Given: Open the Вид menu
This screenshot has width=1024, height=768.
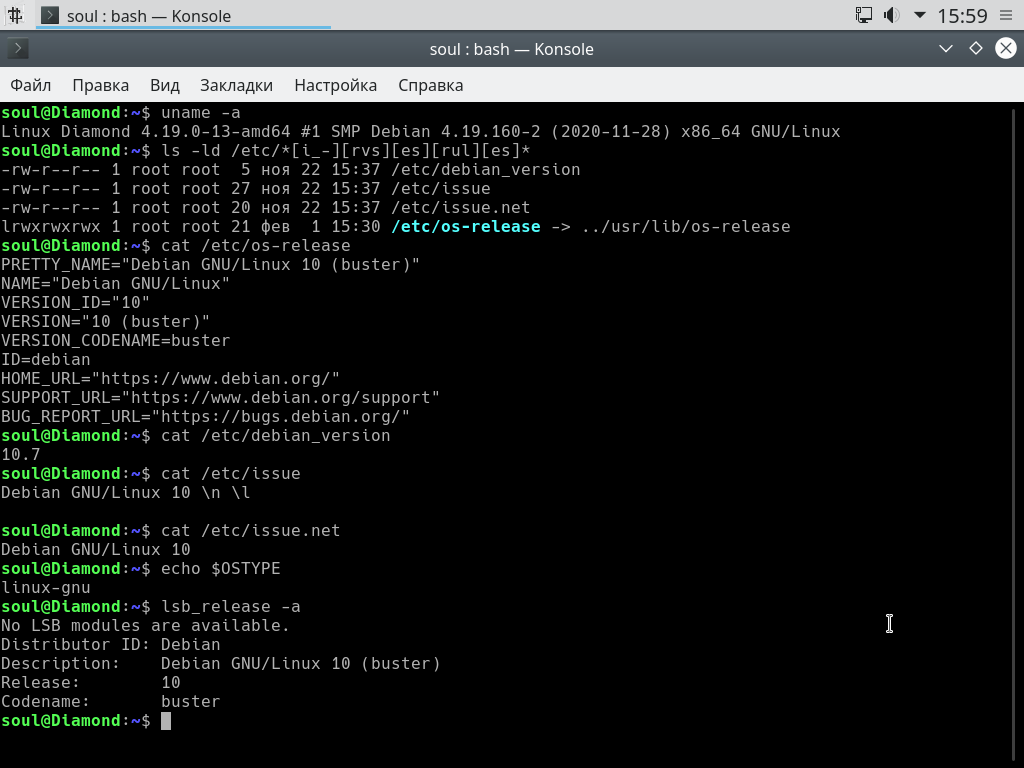Looking at the screenshot, I should pyautogui.click(x=165, y=86).
